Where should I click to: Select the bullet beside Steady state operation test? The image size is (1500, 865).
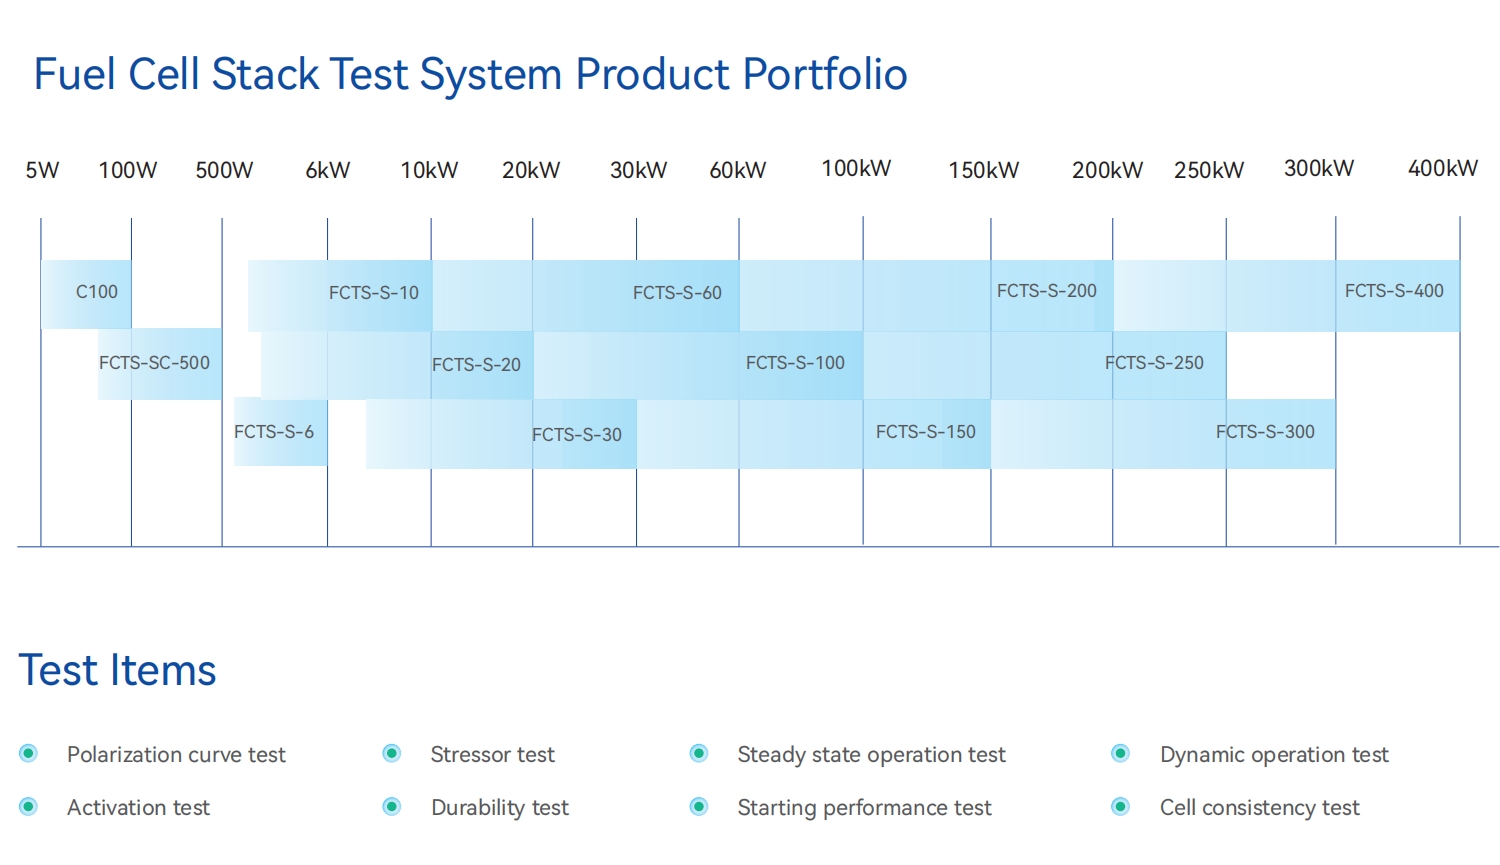click(699, 754)
